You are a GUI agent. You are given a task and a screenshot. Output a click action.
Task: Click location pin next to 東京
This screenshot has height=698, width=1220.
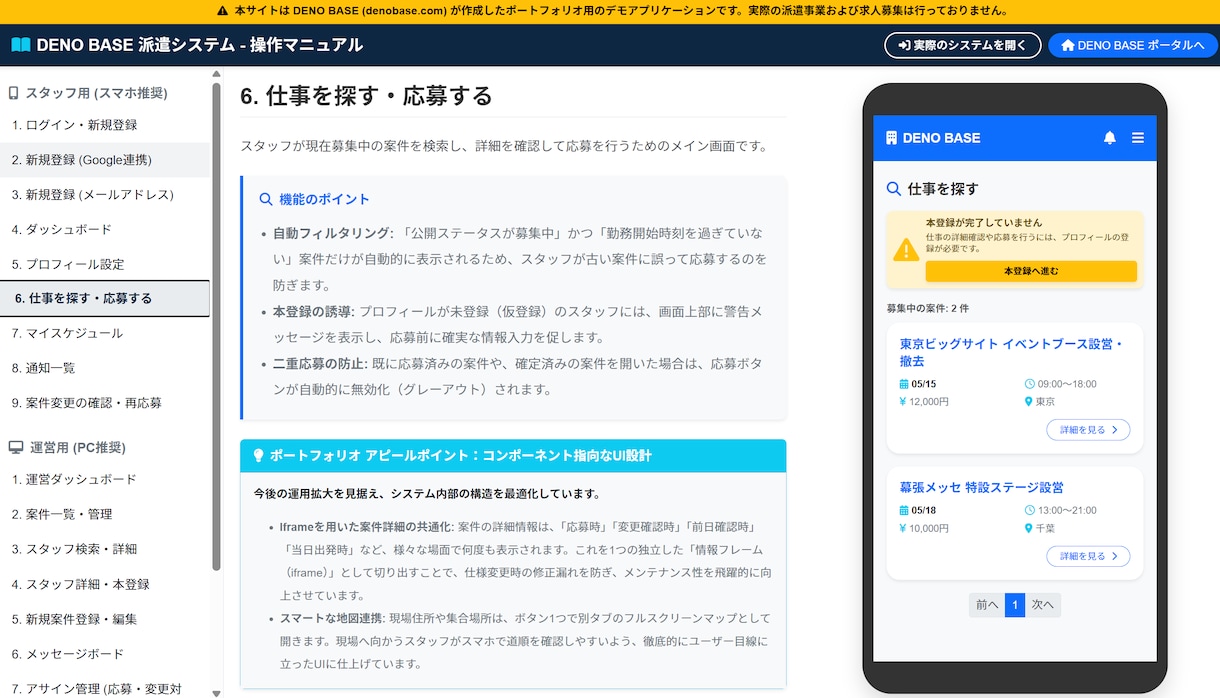point(1029,402)
